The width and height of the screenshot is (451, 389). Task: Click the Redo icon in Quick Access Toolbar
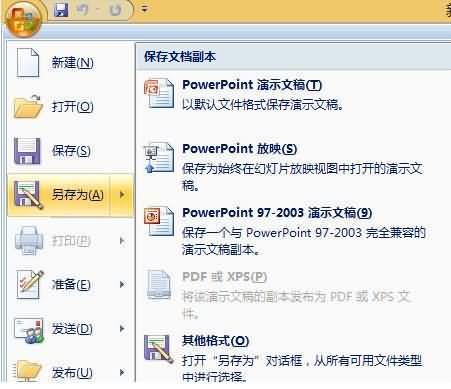tap(116, 10)
